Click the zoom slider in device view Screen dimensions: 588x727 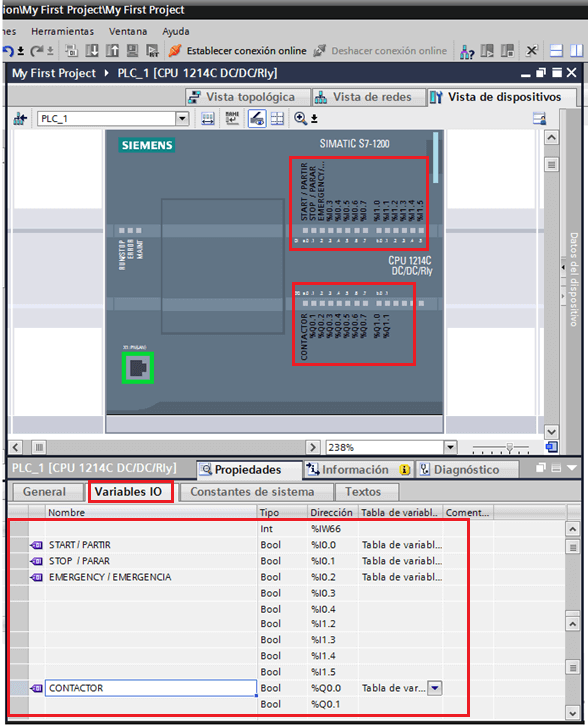(x=501, y=448)
